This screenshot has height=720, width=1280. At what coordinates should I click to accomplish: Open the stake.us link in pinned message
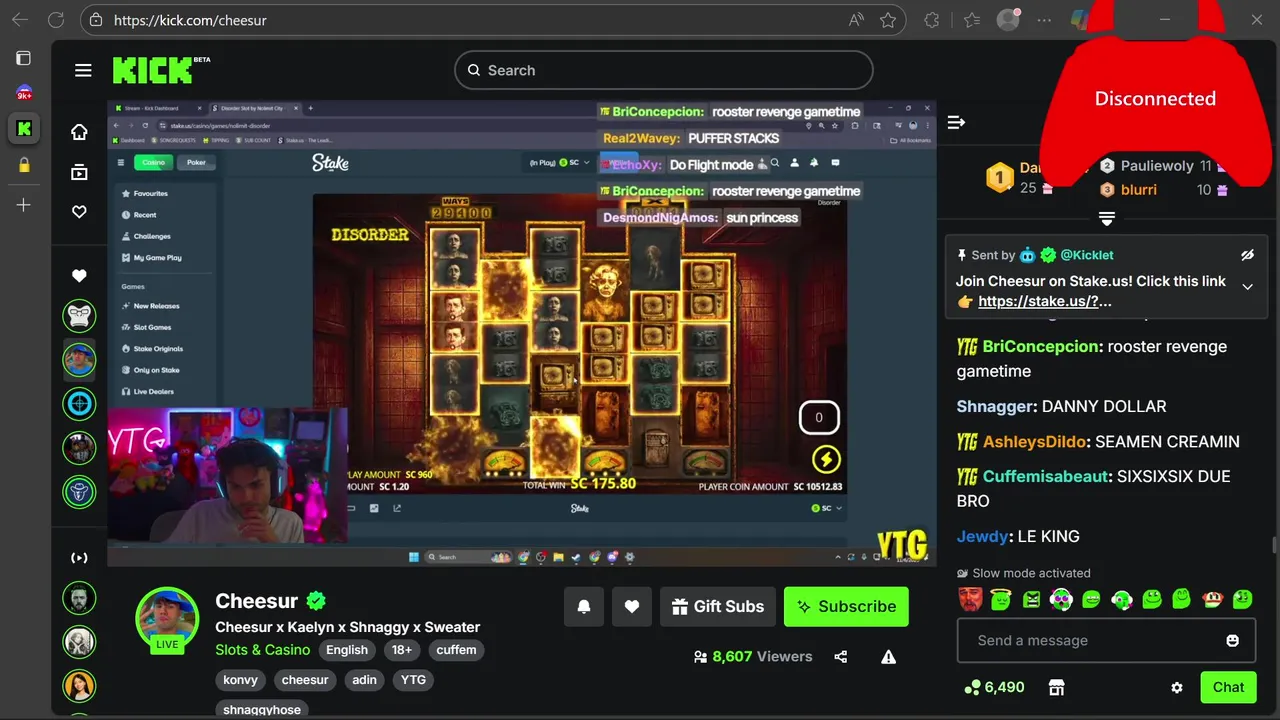(1044, 301)
